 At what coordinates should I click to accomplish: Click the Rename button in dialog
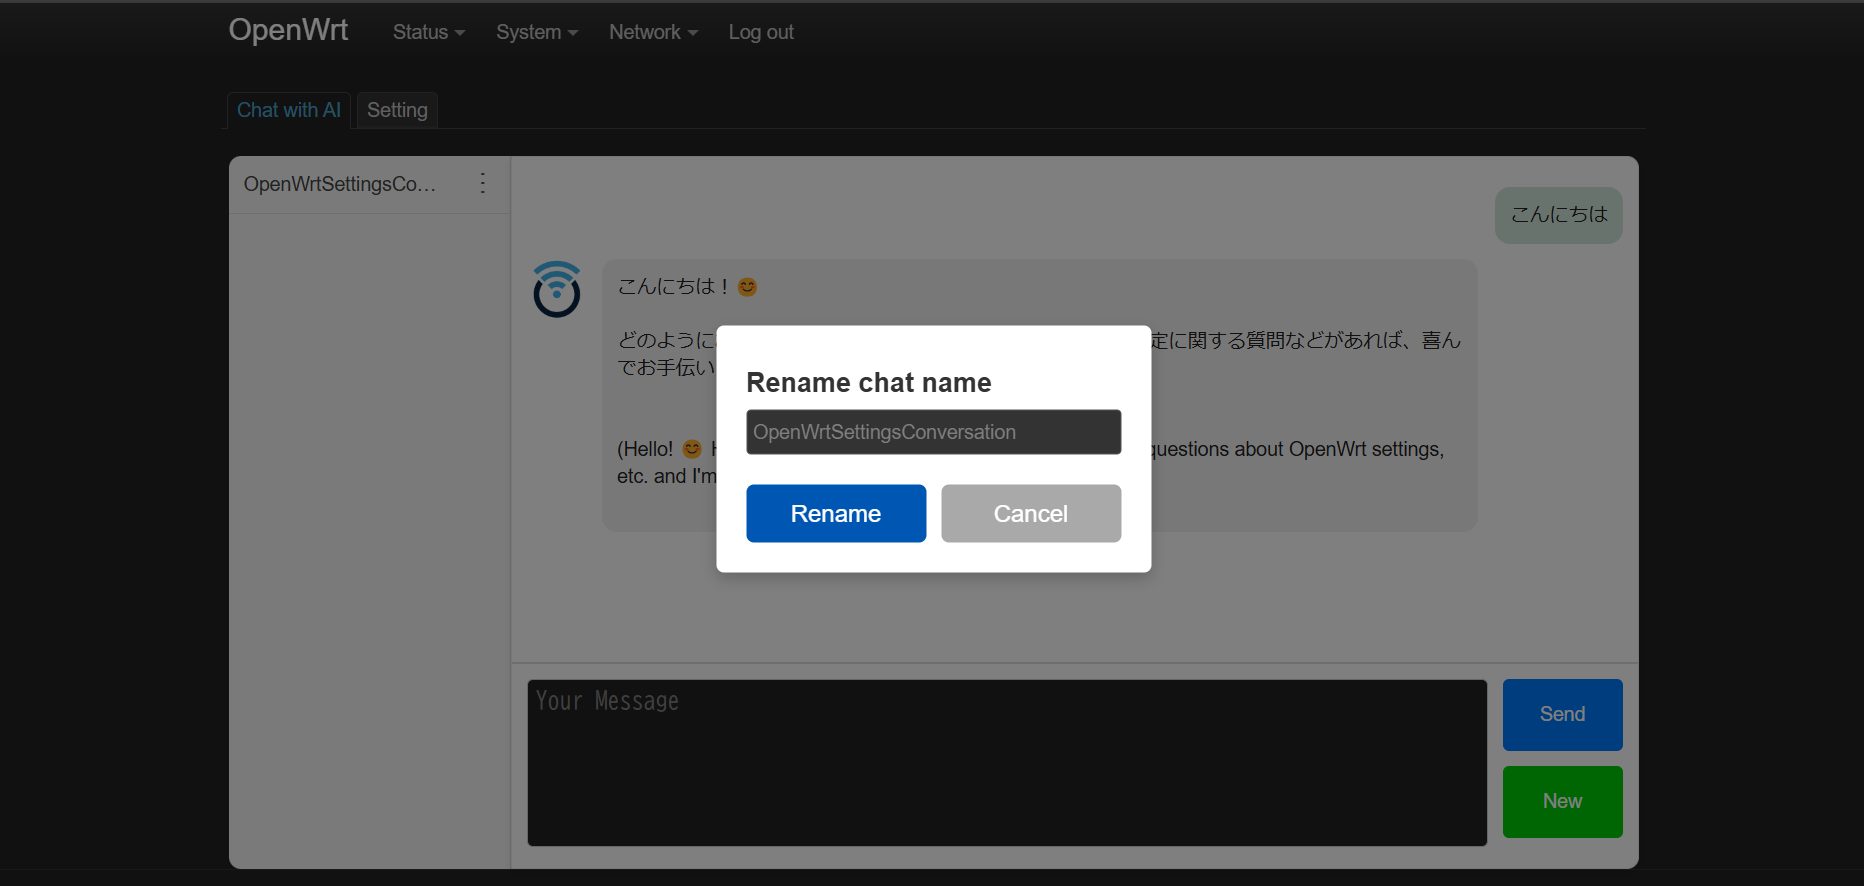836,513
